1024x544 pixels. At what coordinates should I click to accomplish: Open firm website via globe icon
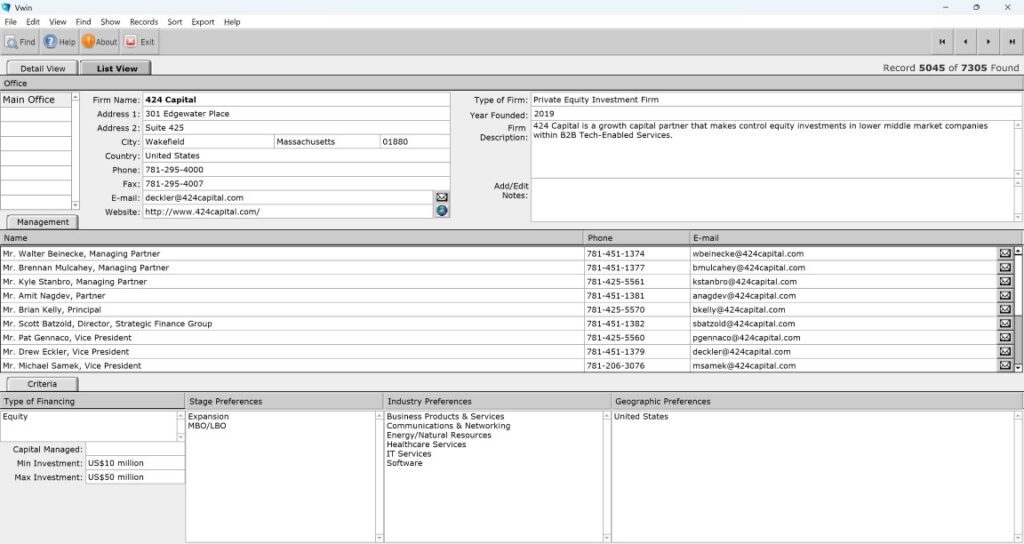[442, 211]
